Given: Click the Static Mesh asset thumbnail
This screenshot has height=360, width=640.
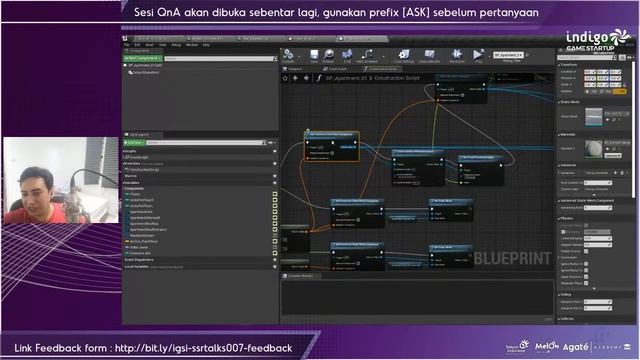Looking at the screenshot, I should [593, 117].
